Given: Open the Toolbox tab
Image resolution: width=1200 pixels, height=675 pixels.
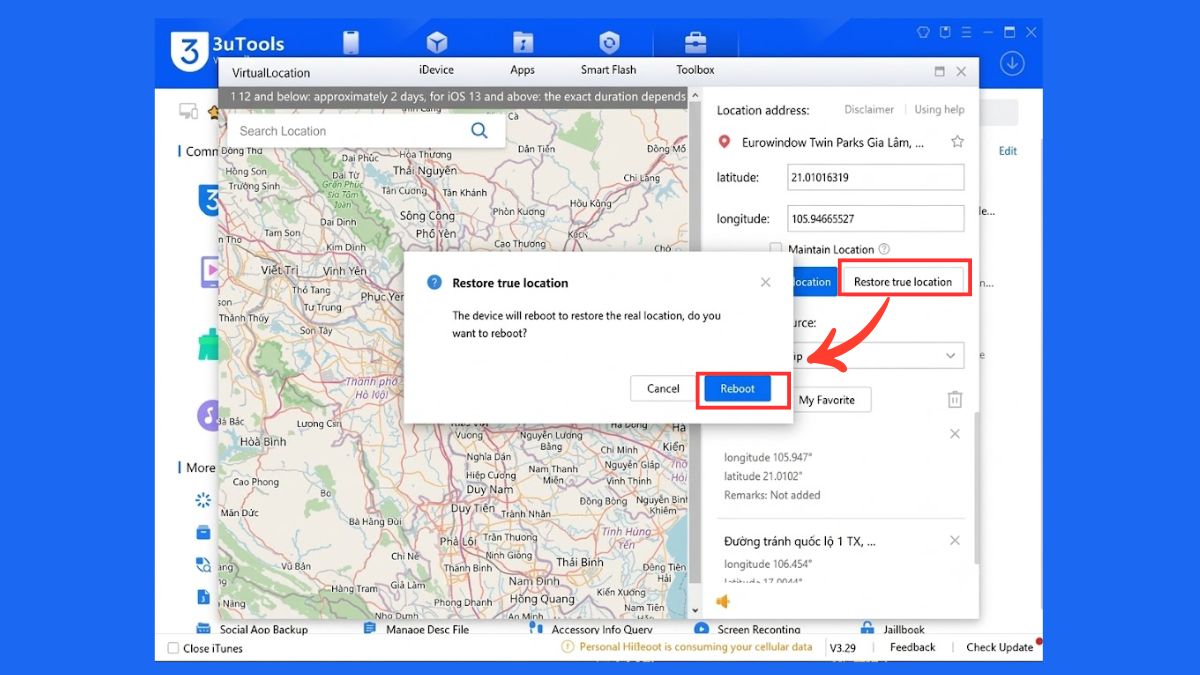Looking at the screenshot, I should (695, 70).
